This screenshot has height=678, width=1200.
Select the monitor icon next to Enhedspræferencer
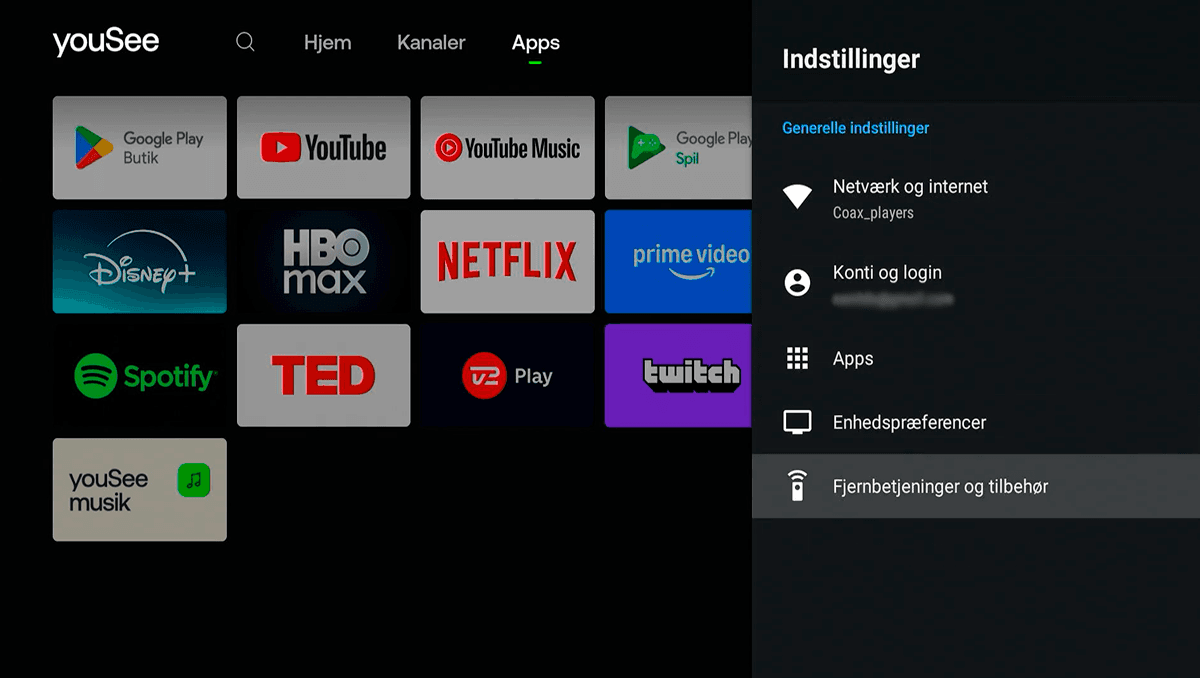click(797, 422)
